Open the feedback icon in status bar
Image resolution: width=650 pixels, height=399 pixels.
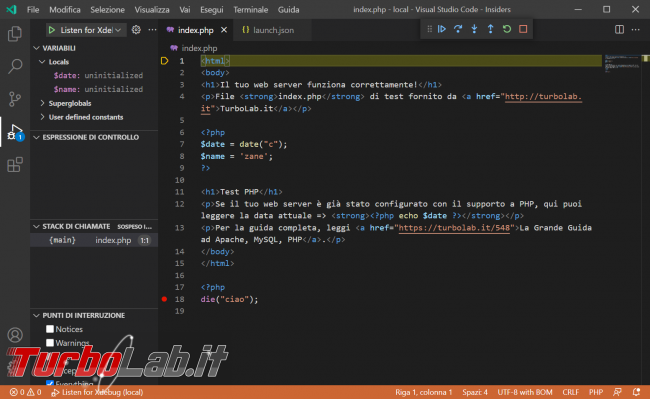click(618, 392)
